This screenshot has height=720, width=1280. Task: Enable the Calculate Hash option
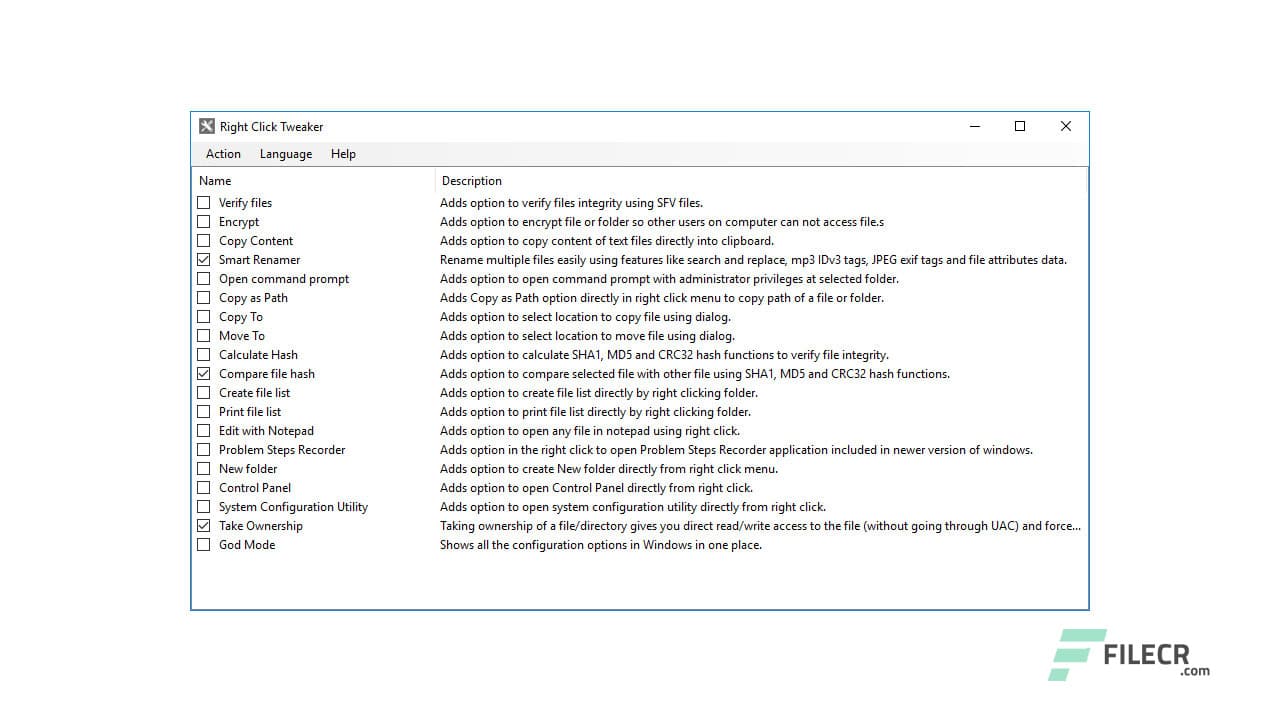tap(204, 354)
